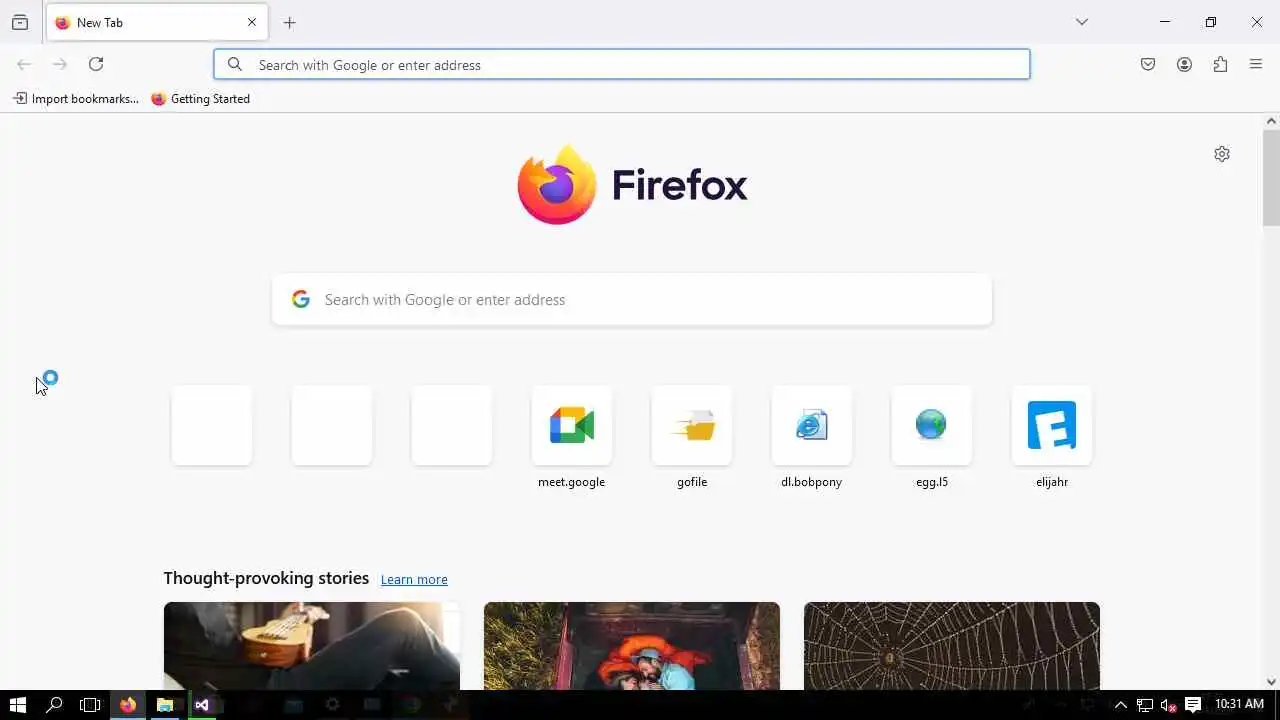Open new tab personalize gear icon
The height and width of the screenshot is (720, 1280).
(1222, 154)
